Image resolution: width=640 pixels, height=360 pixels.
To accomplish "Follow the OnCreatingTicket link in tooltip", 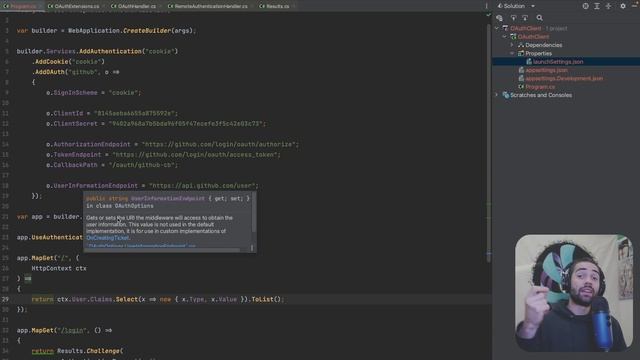I will [108, 238].
